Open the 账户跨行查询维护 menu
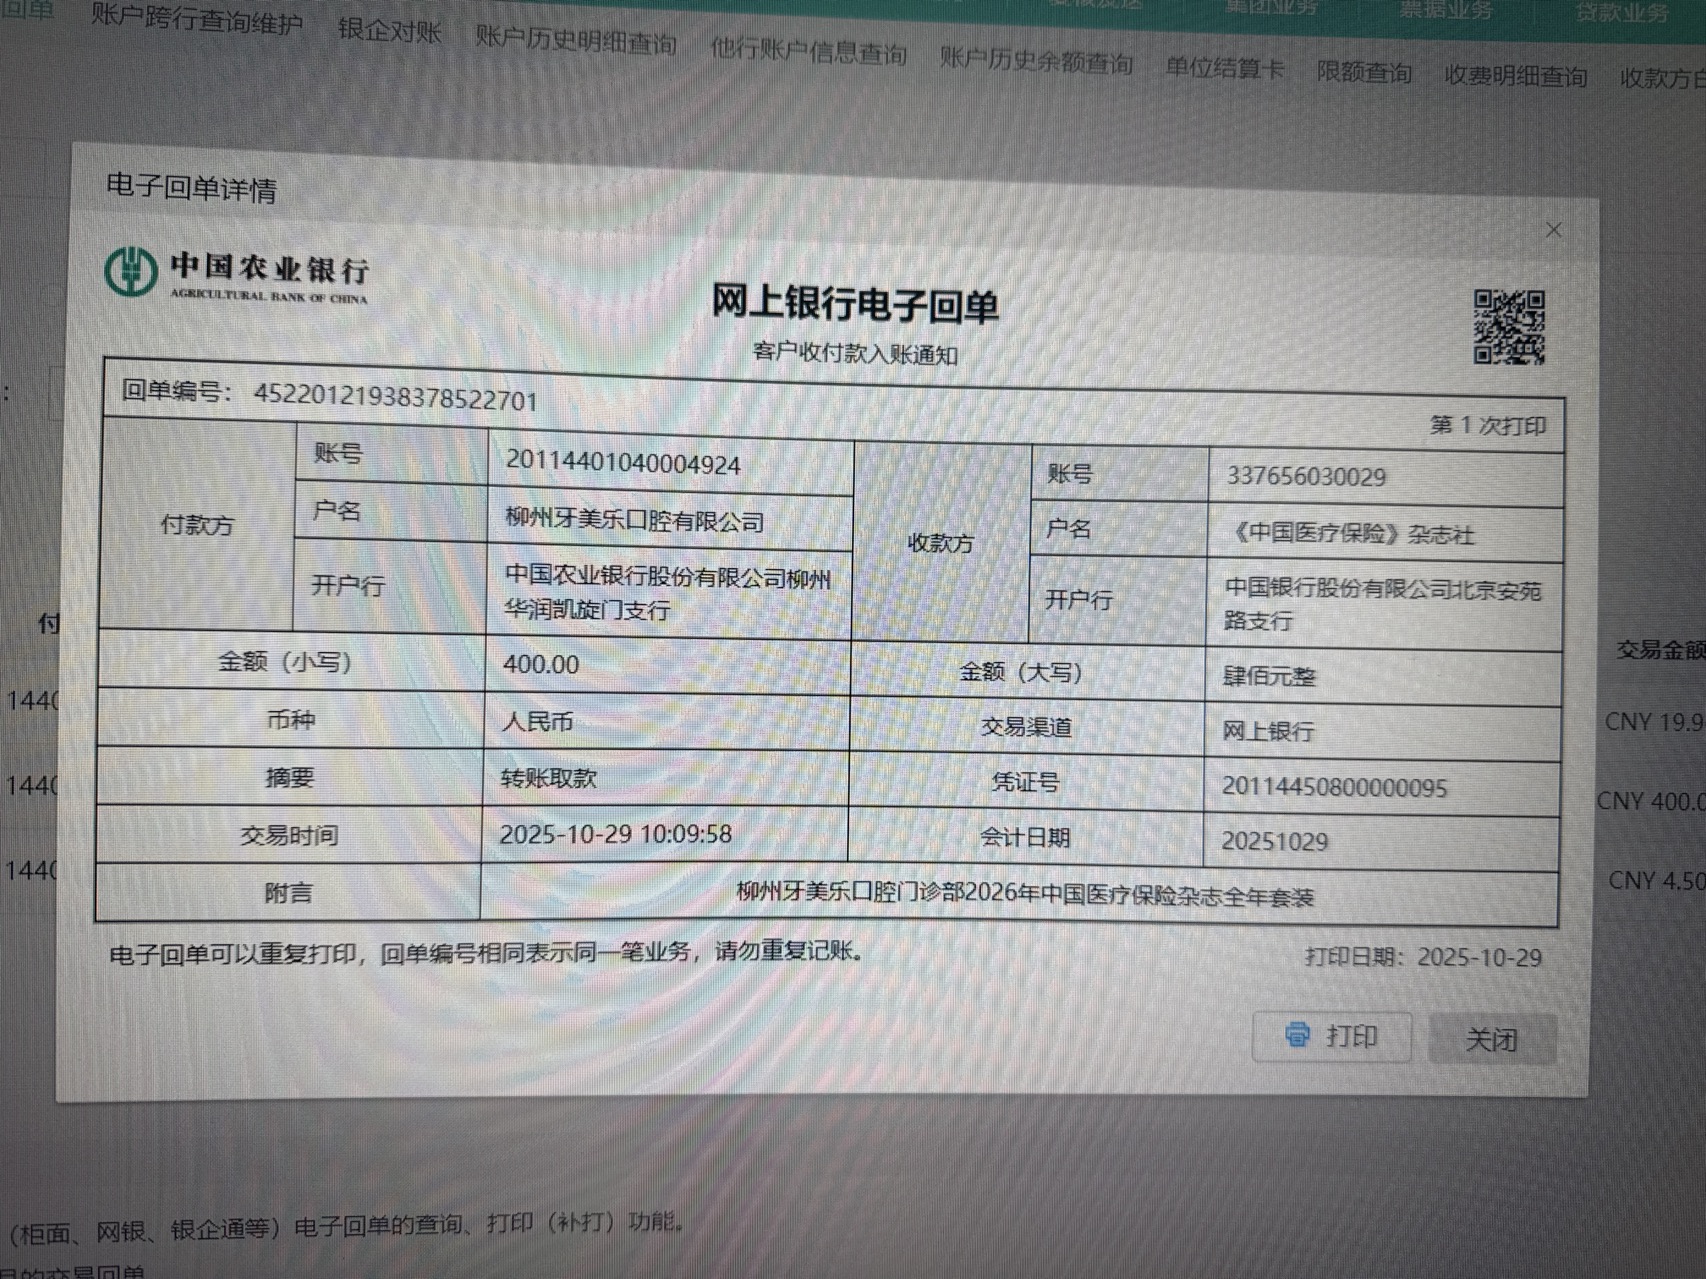 (197, 20)
